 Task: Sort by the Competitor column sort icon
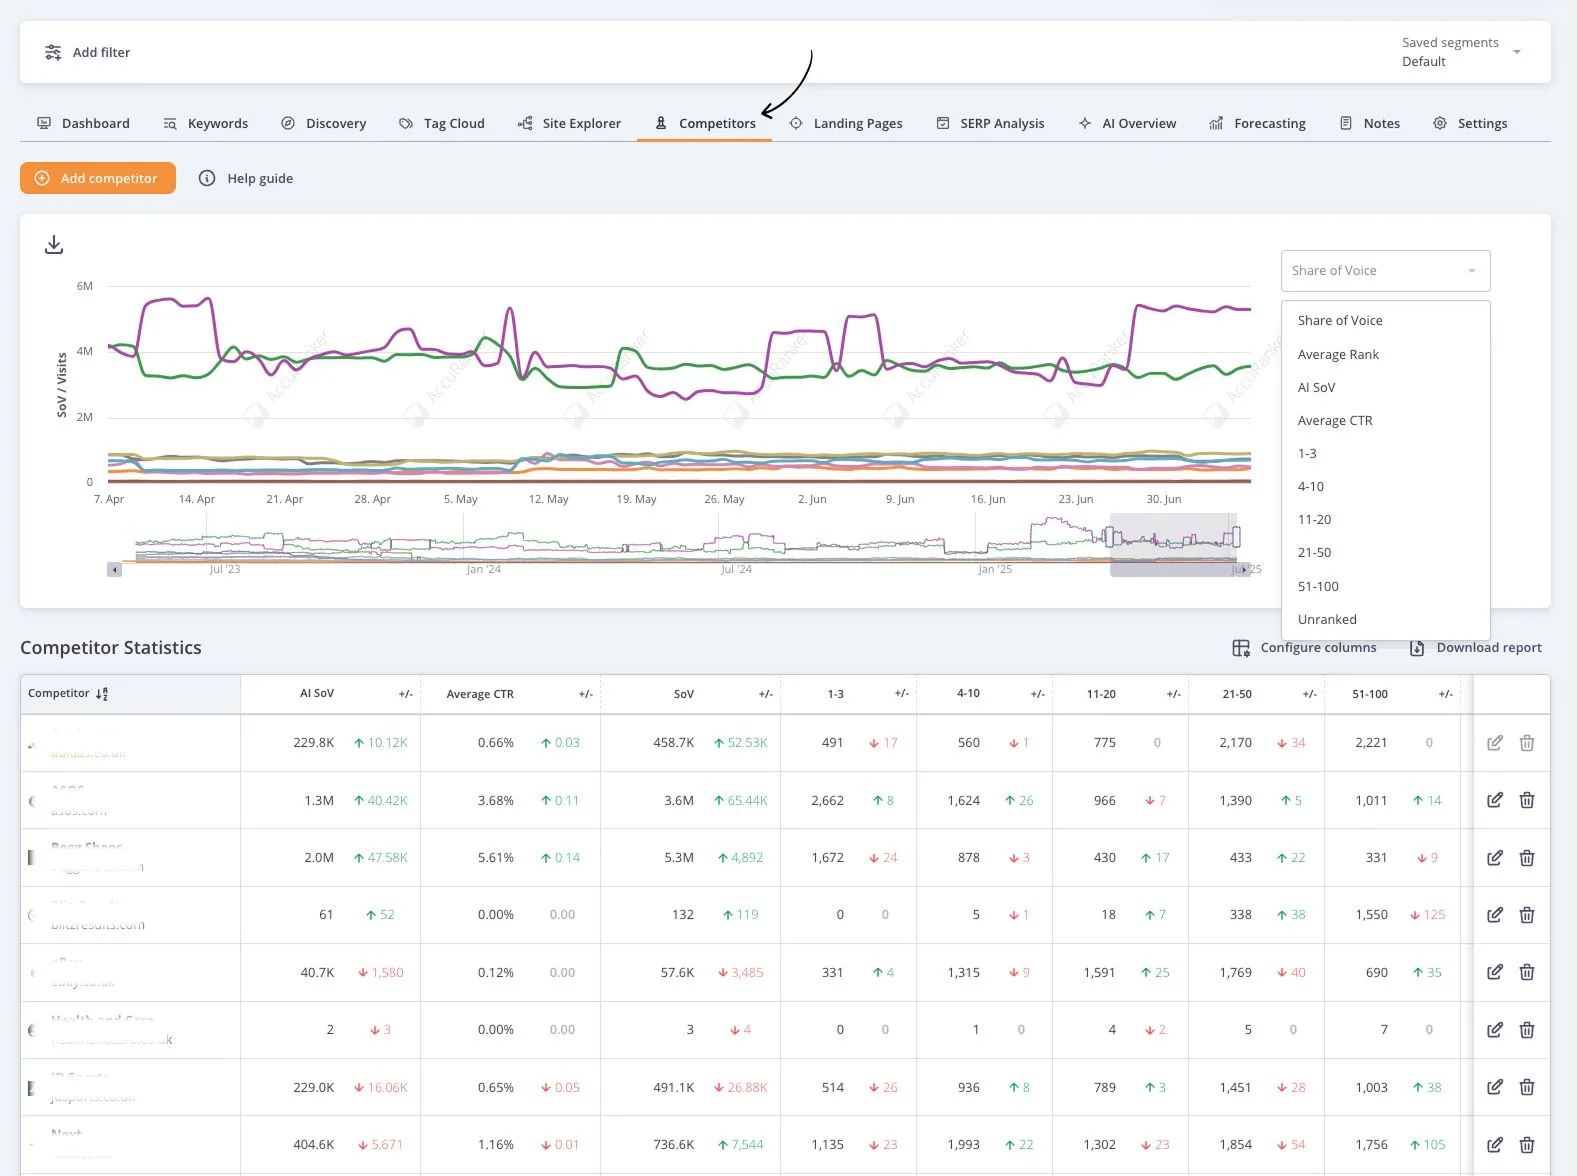(x=102, y=694)
